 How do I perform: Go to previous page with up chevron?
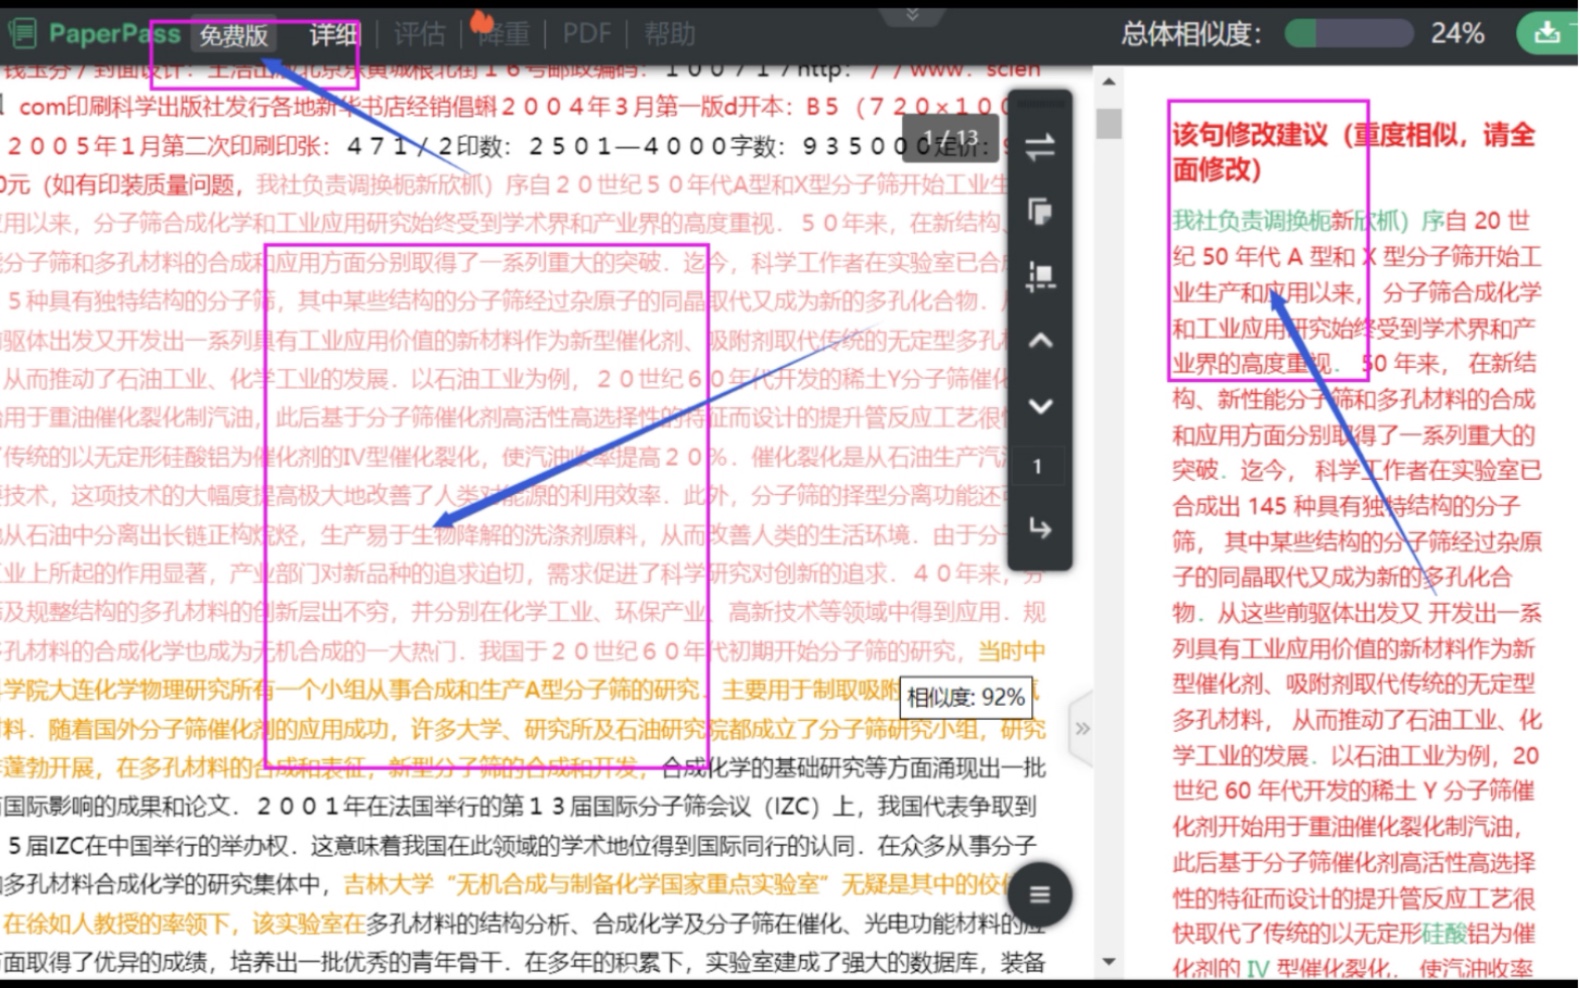(x=1040, y=341)
